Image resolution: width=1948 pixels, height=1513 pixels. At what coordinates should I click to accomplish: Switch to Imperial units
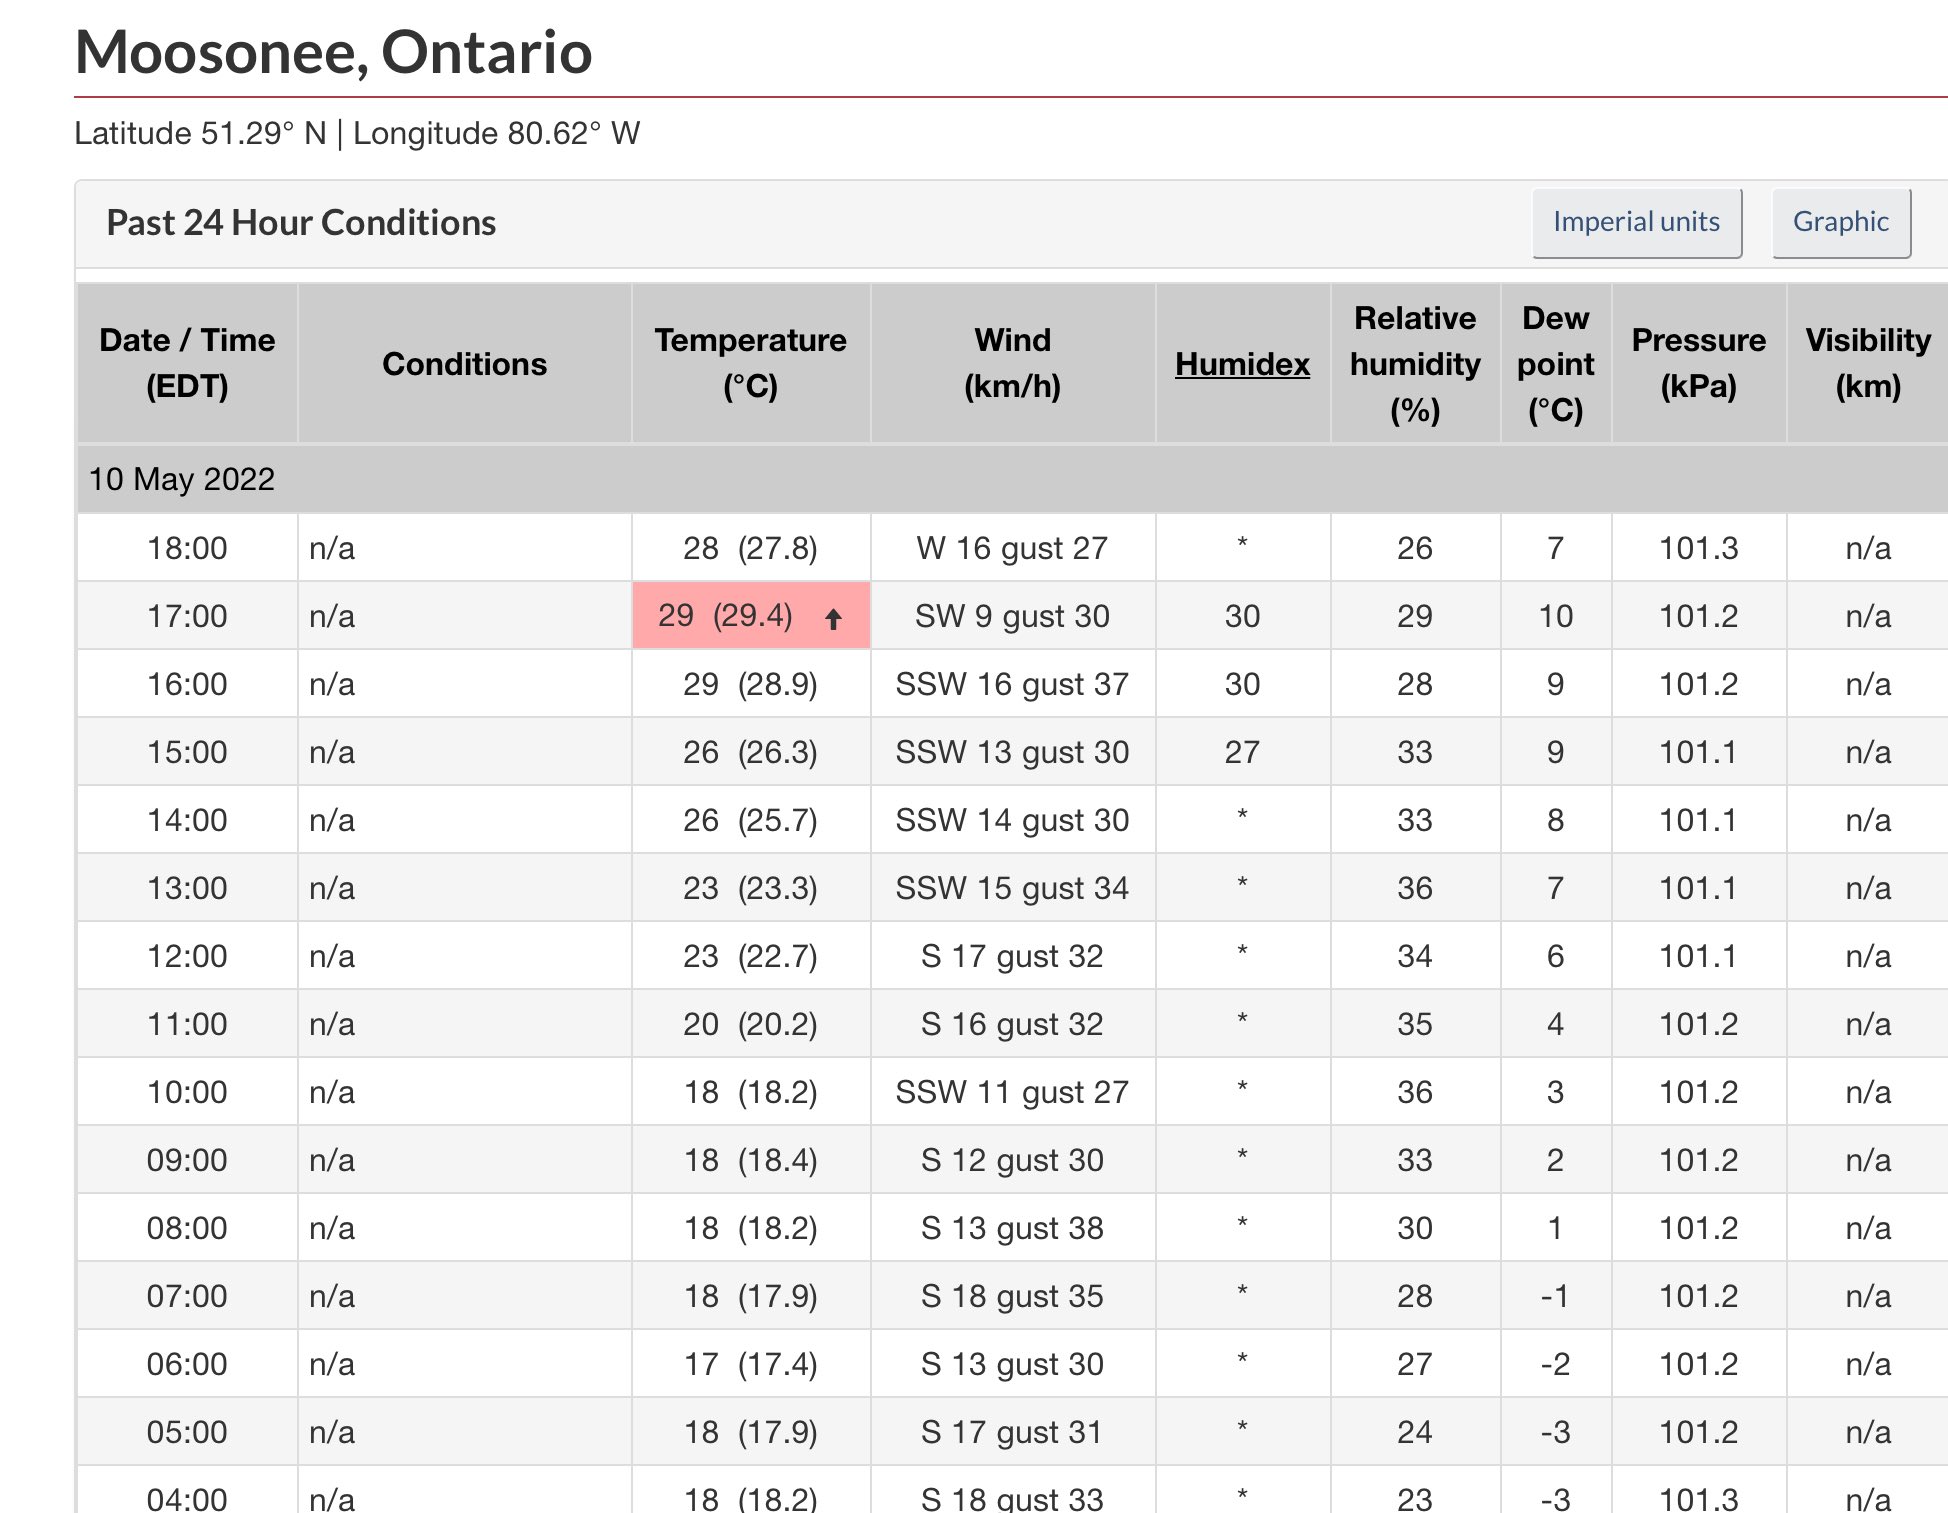(x=1636, y=221)
